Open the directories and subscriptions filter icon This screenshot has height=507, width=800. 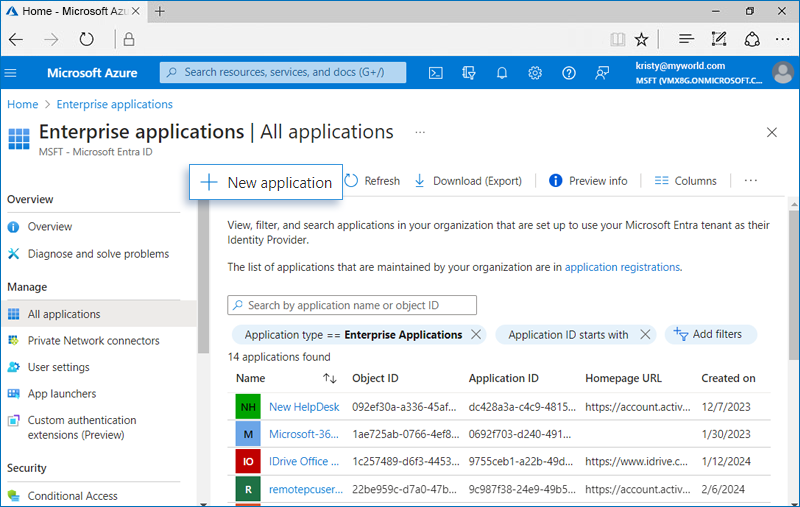point(469,73)
